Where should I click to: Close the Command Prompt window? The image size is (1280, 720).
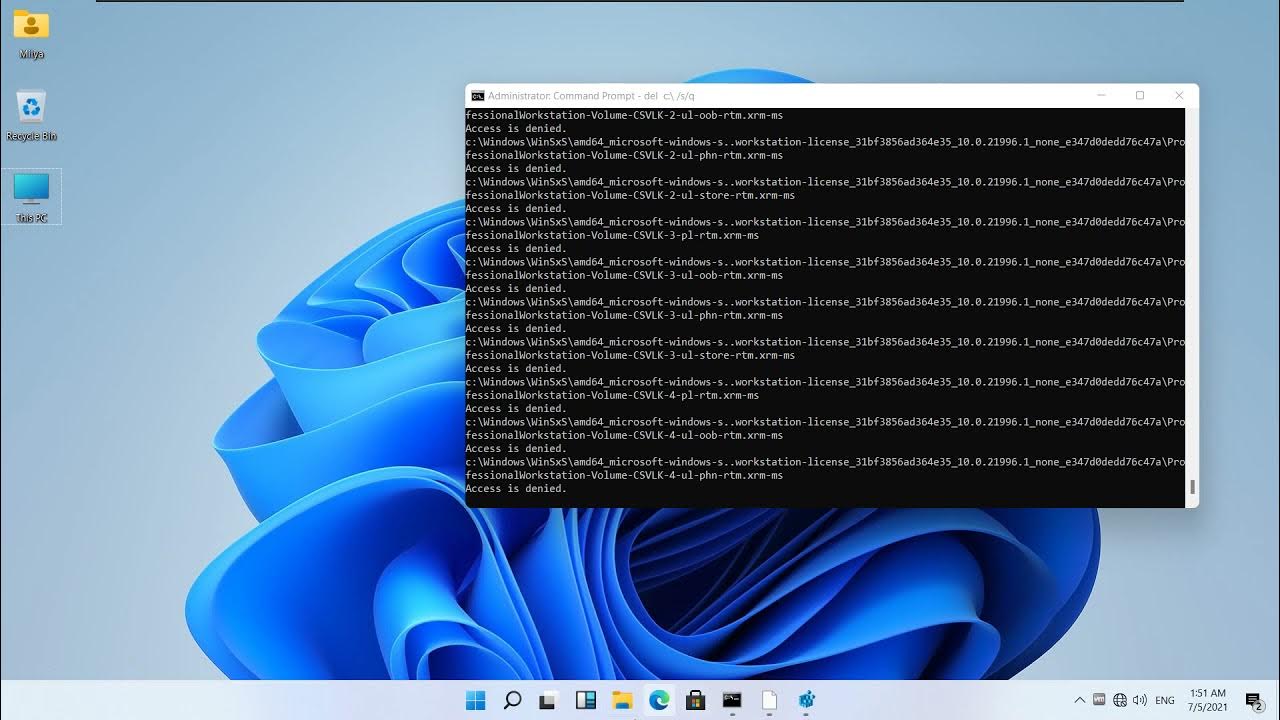point(1179,96)
